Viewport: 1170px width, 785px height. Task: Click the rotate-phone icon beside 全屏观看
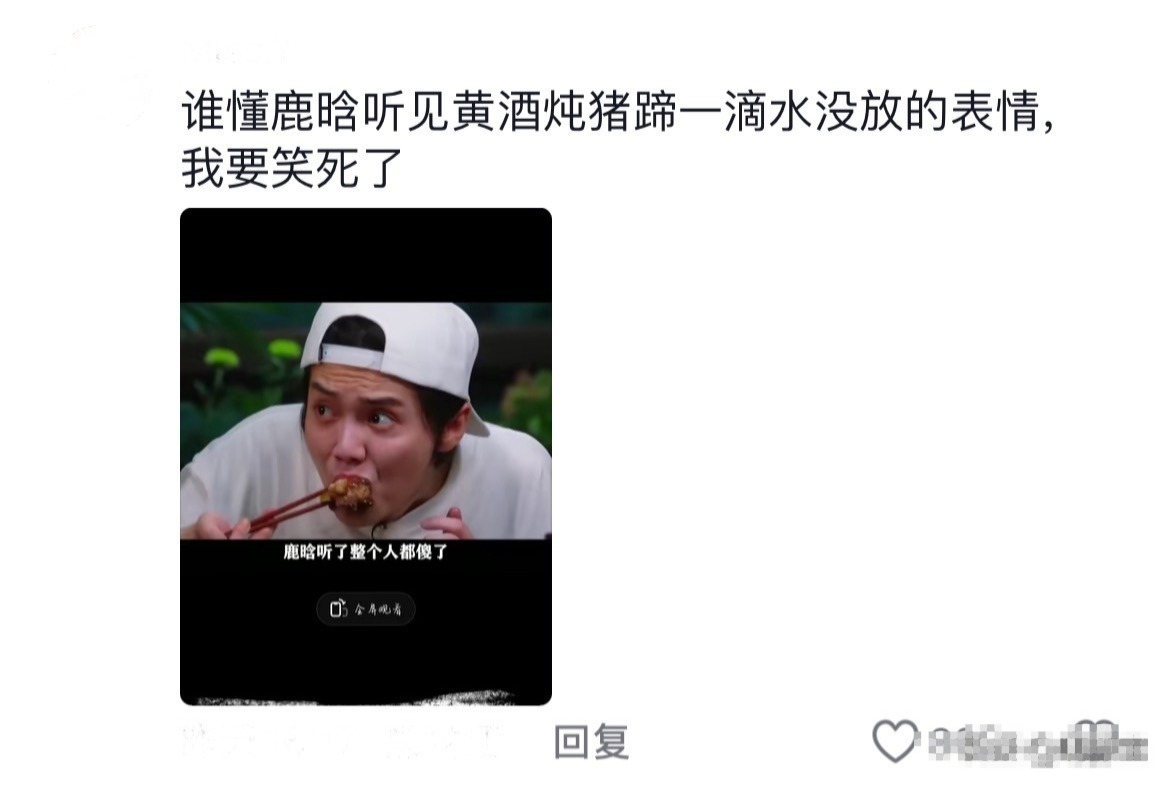point(339,609)
